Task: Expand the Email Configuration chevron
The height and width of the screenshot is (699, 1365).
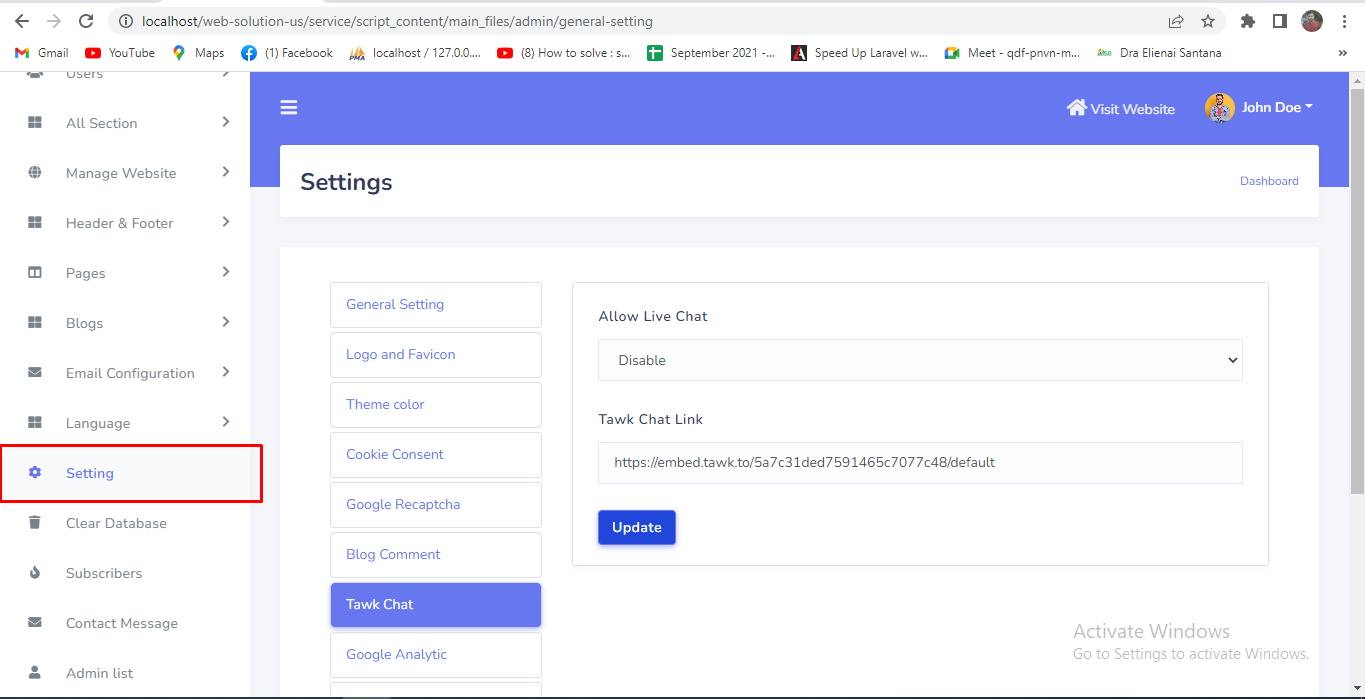Action: (226, 372)
